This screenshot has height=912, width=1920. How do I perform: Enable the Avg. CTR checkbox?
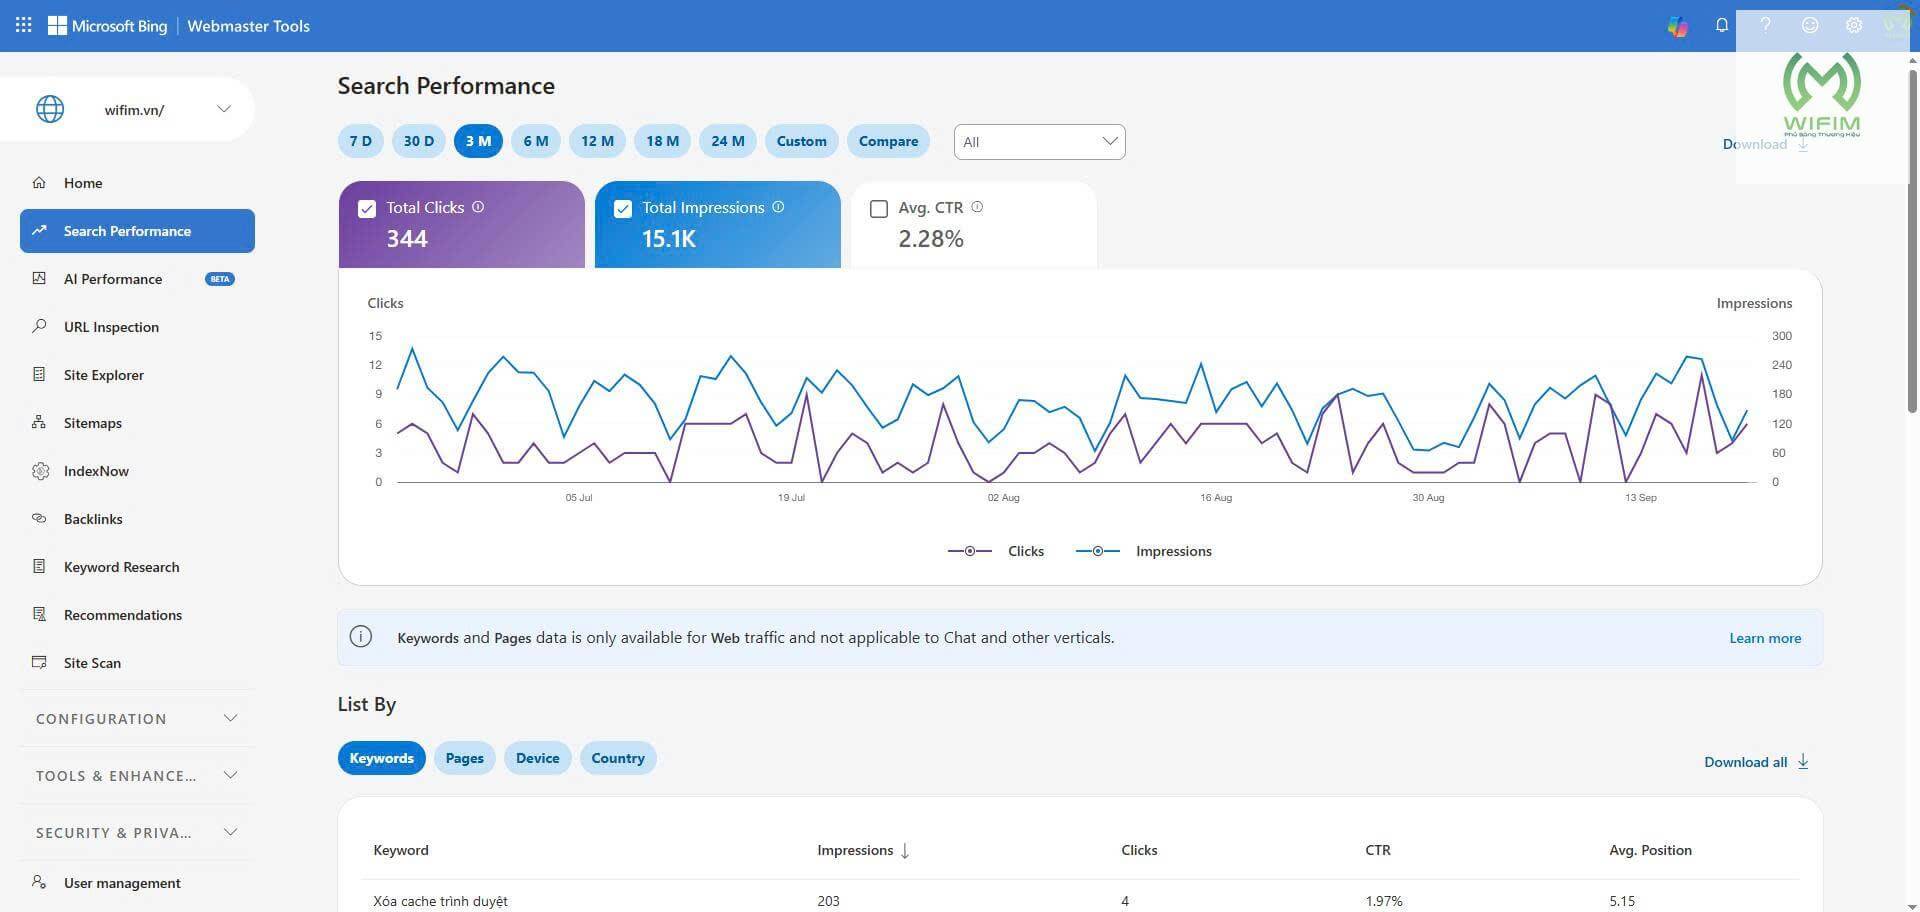click(879, 208)
